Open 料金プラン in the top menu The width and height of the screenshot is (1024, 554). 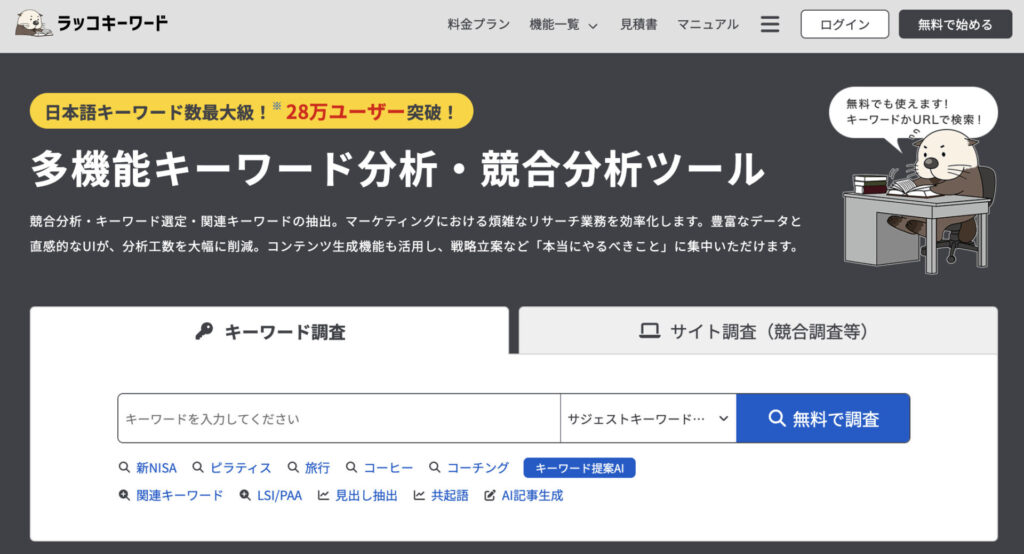click(478, 24)
